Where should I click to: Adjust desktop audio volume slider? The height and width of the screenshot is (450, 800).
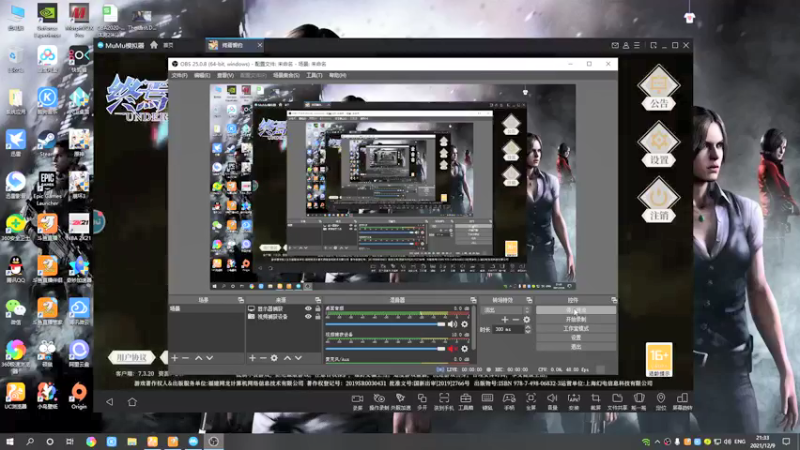click(x=385, y=324)
